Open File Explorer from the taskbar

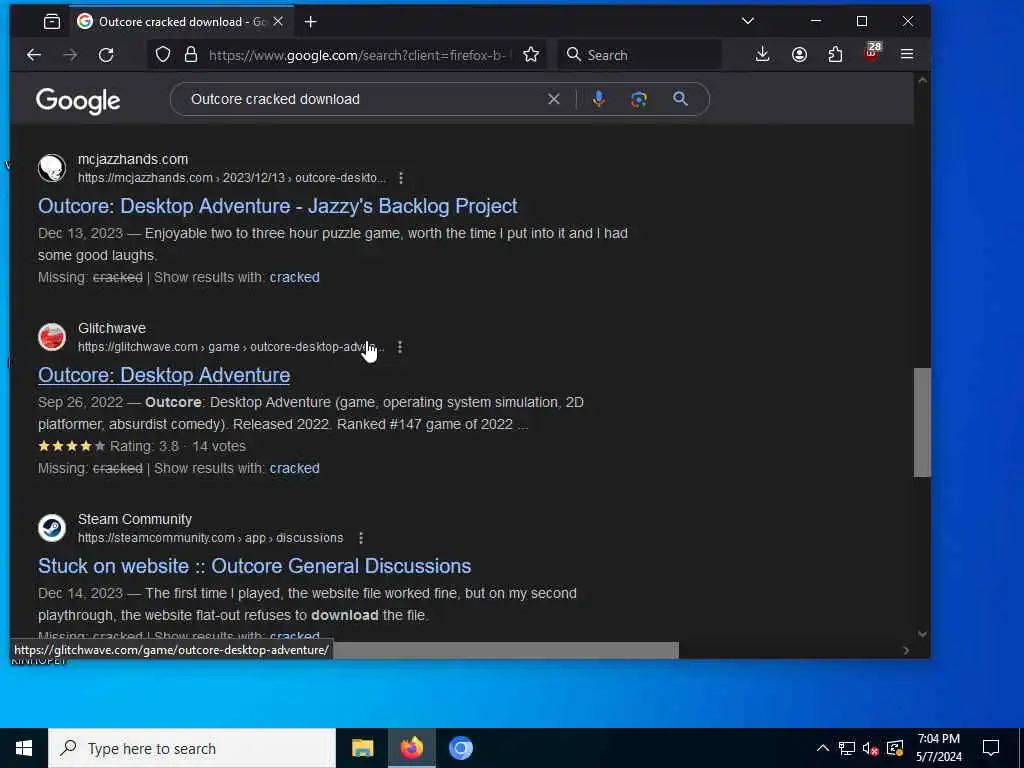362,748
